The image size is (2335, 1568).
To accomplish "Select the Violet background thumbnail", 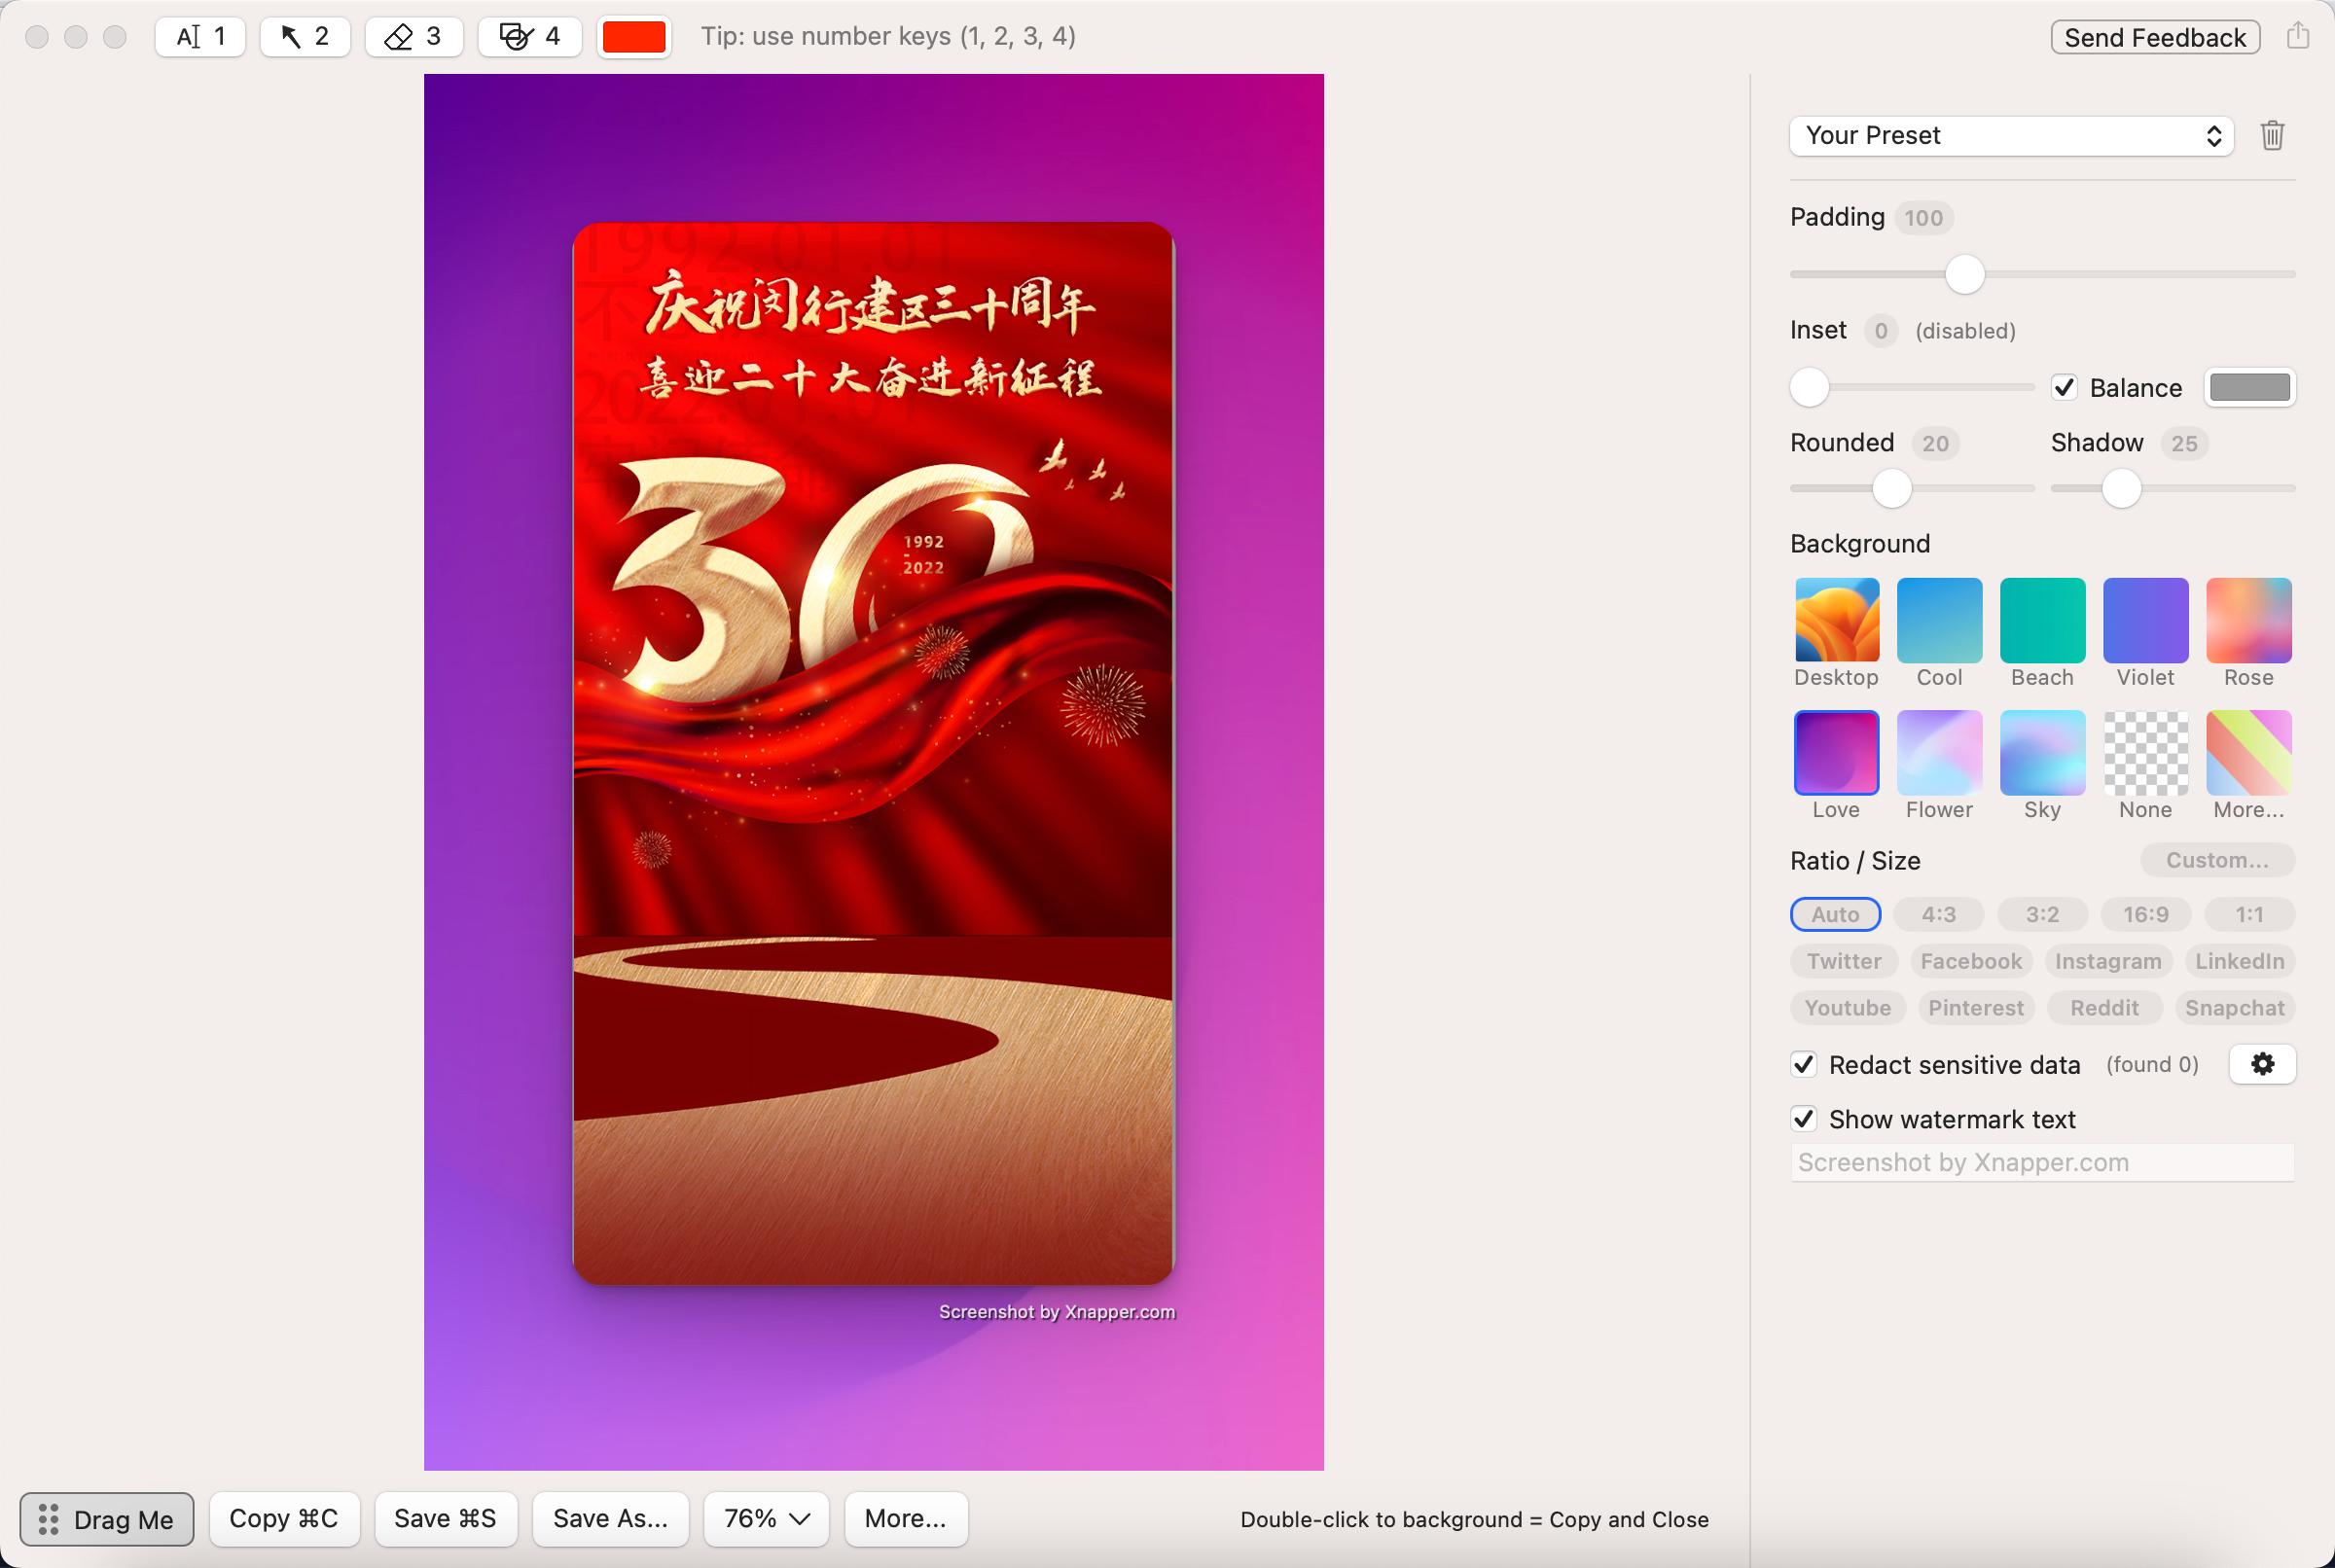I will point(2145,620).
